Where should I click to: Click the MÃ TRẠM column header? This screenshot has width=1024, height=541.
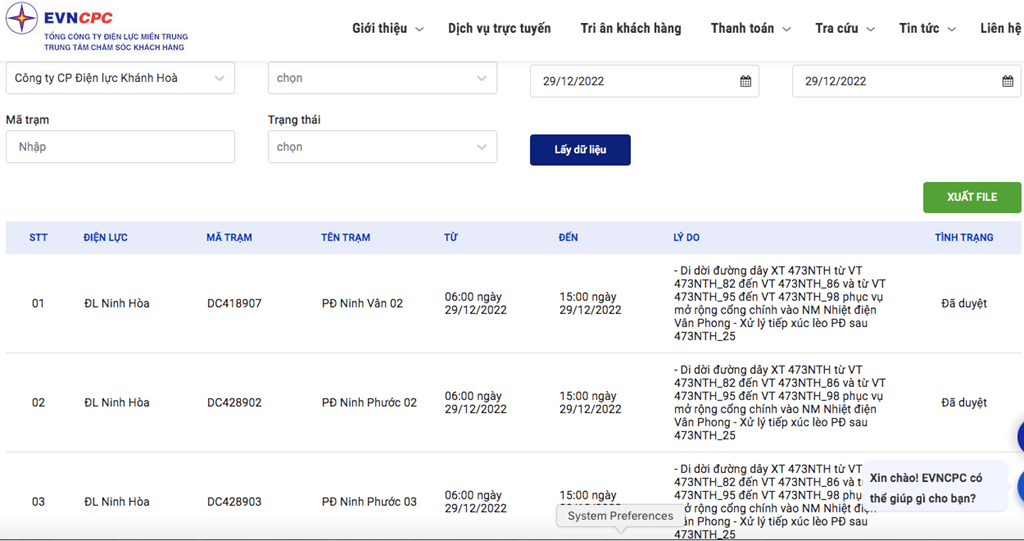click(229, 238)
